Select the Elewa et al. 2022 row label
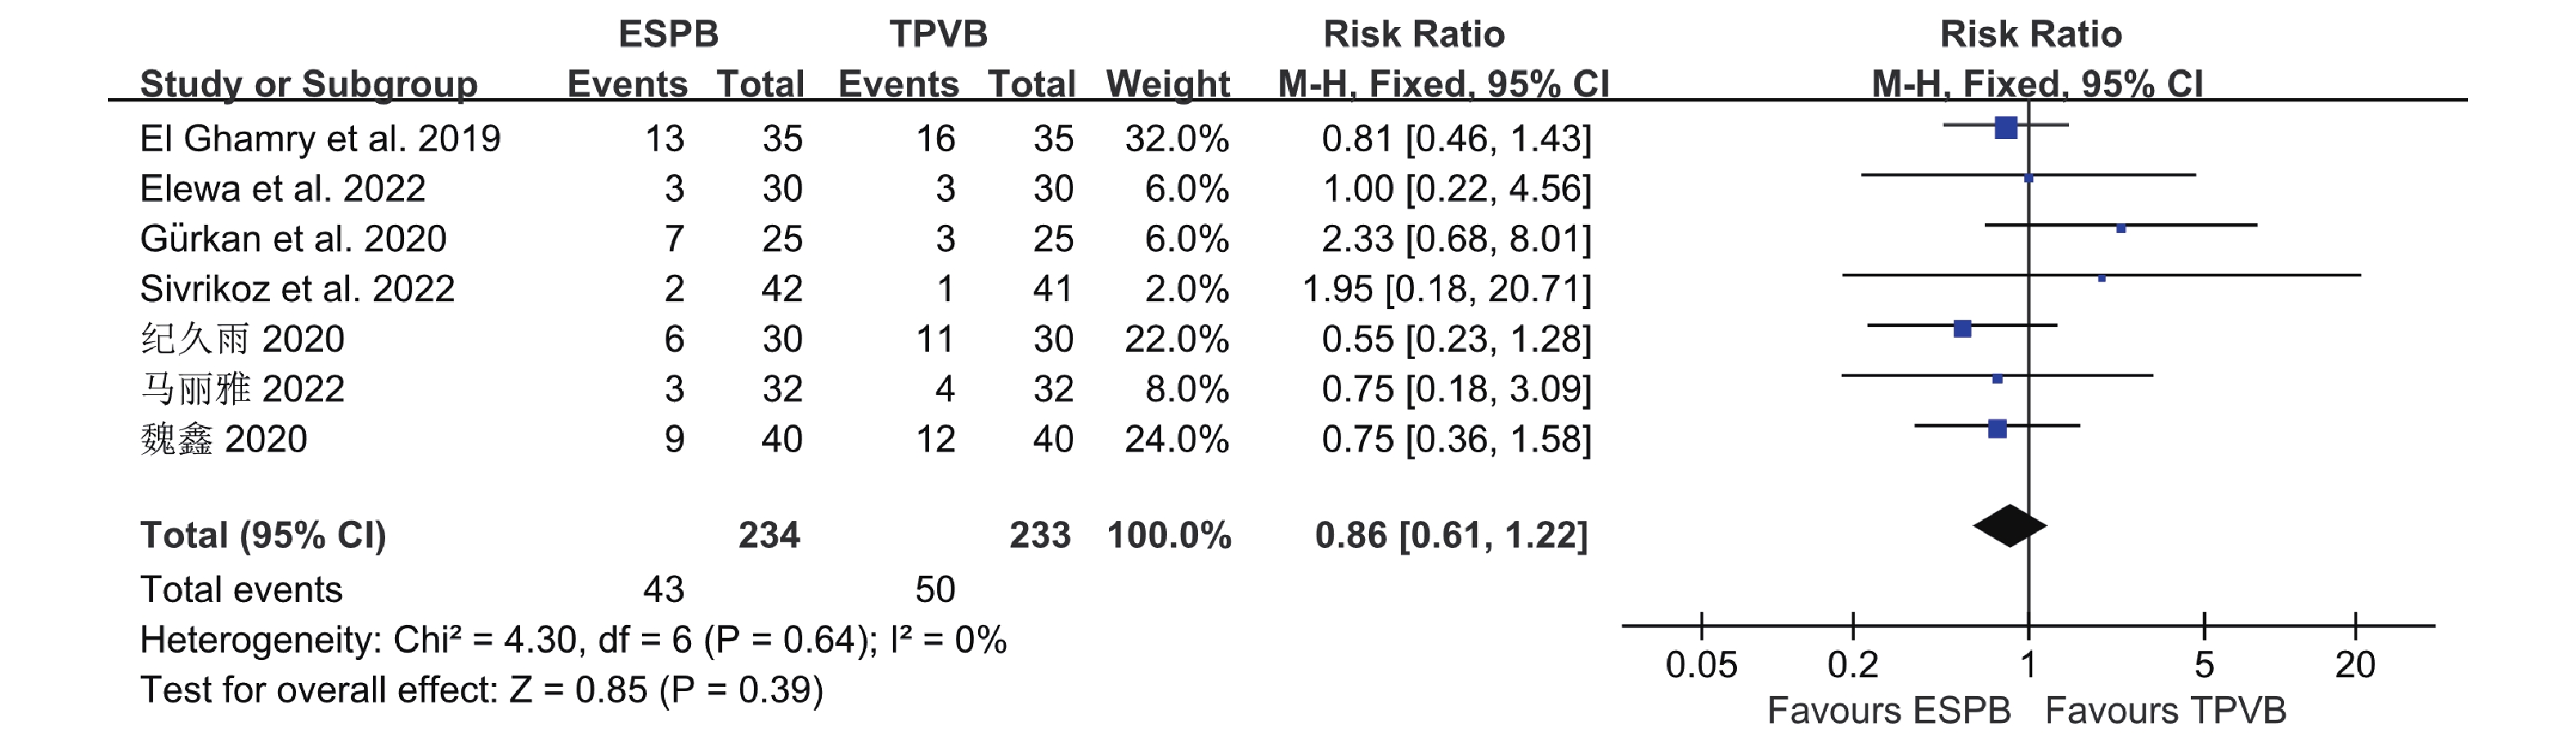2576x750 pixels. point(283,188)
